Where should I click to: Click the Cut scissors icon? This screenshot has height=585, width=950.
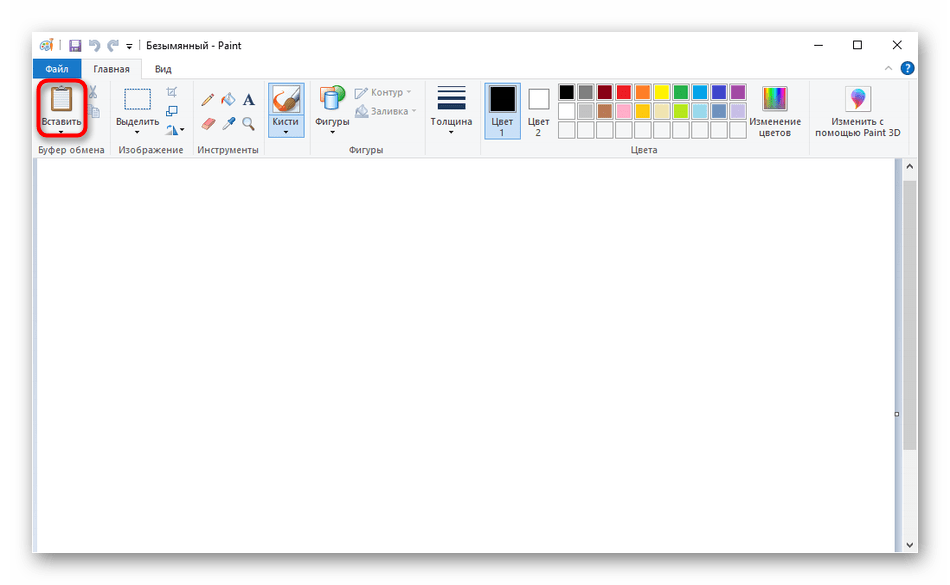pos(93,92)
